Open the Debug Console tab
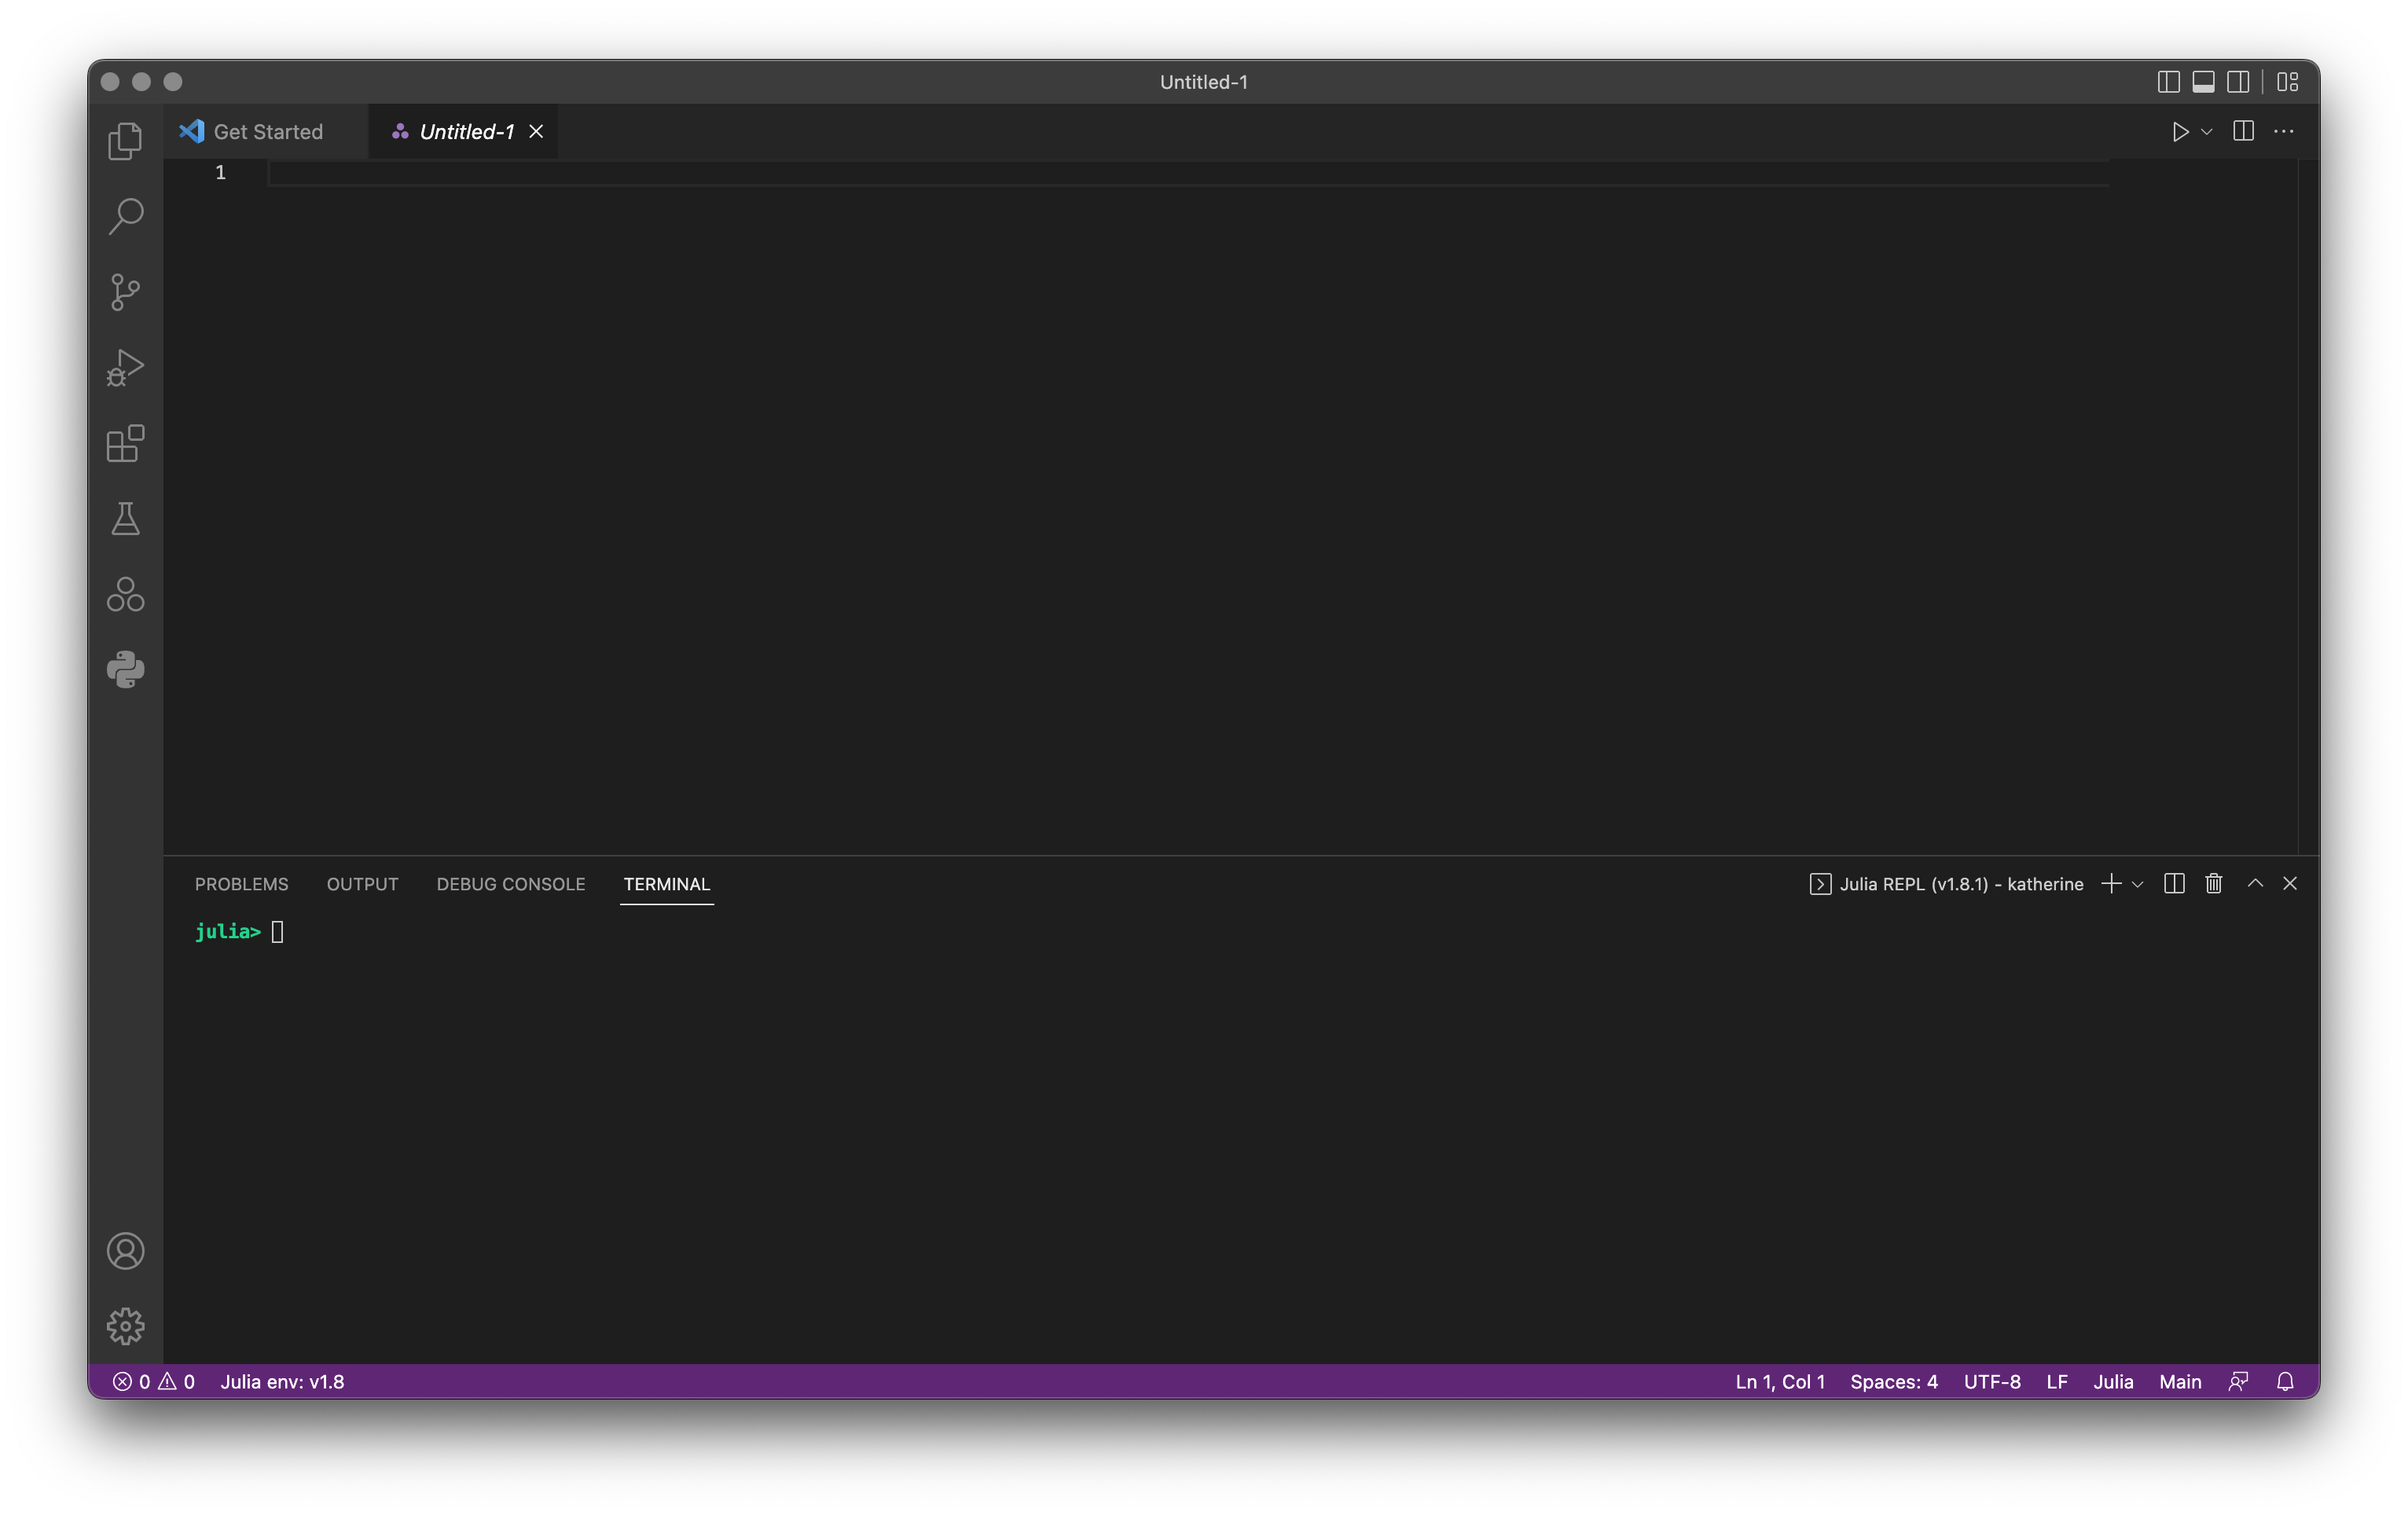Viewport: 2408px width, 1515px height. click(x=510, y=884)
